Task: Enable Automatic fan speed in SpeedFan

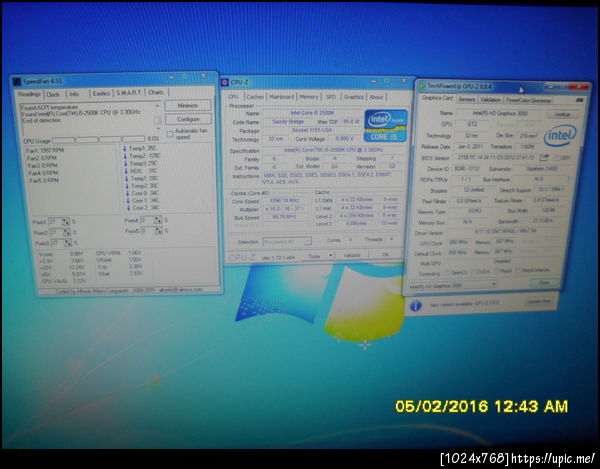Action: tap(170, 134)
